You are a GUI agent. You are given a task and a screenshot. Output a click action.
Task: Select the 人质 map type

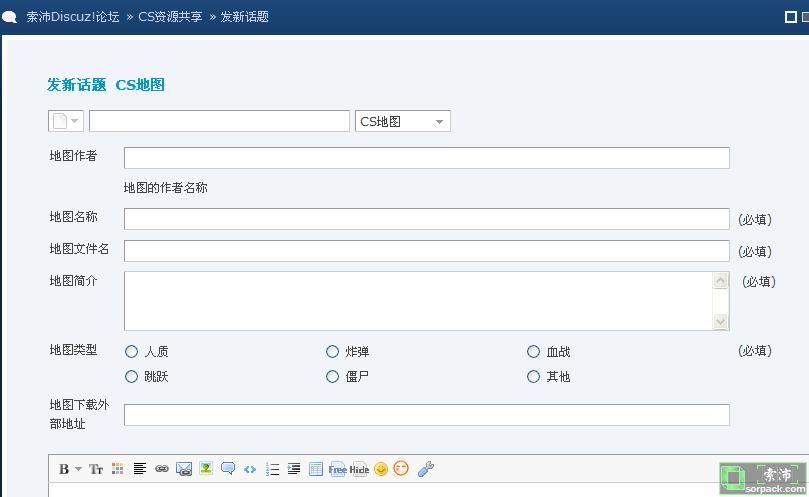point(132,351)
